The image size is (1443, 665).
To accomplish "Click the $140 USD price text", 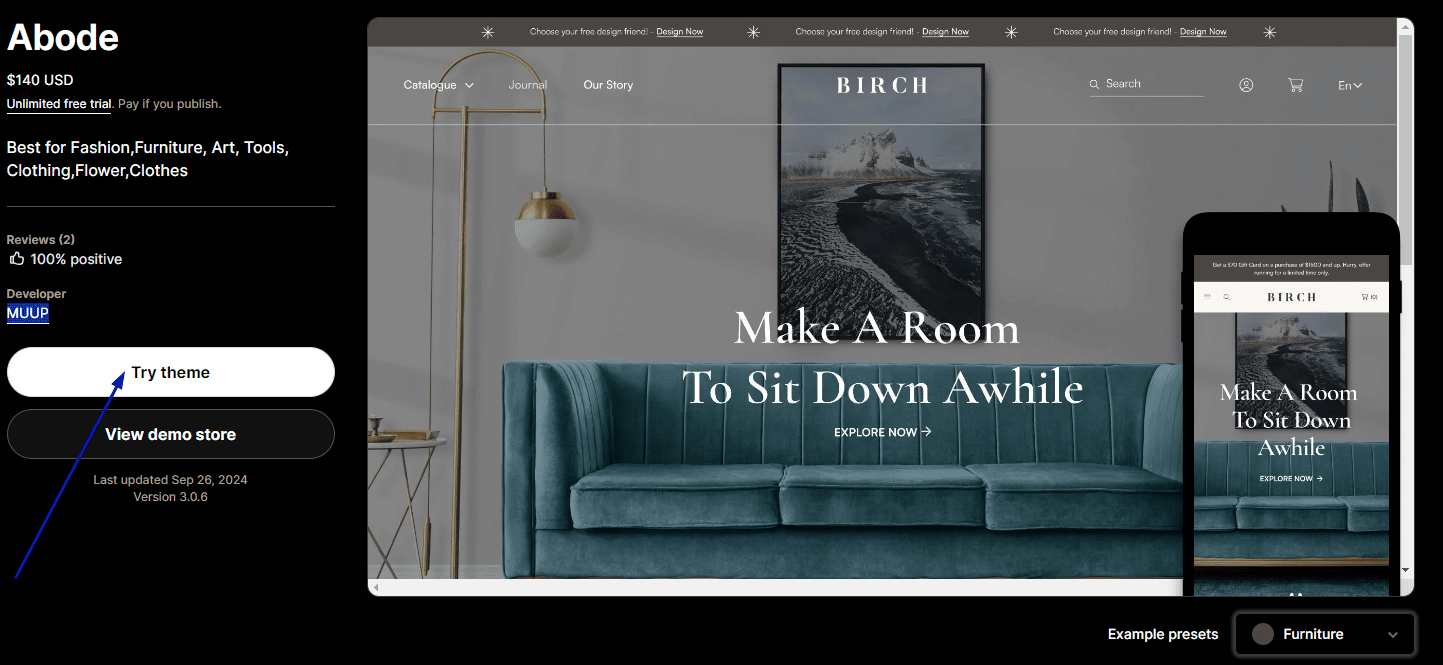I will [x=40, y=80].
